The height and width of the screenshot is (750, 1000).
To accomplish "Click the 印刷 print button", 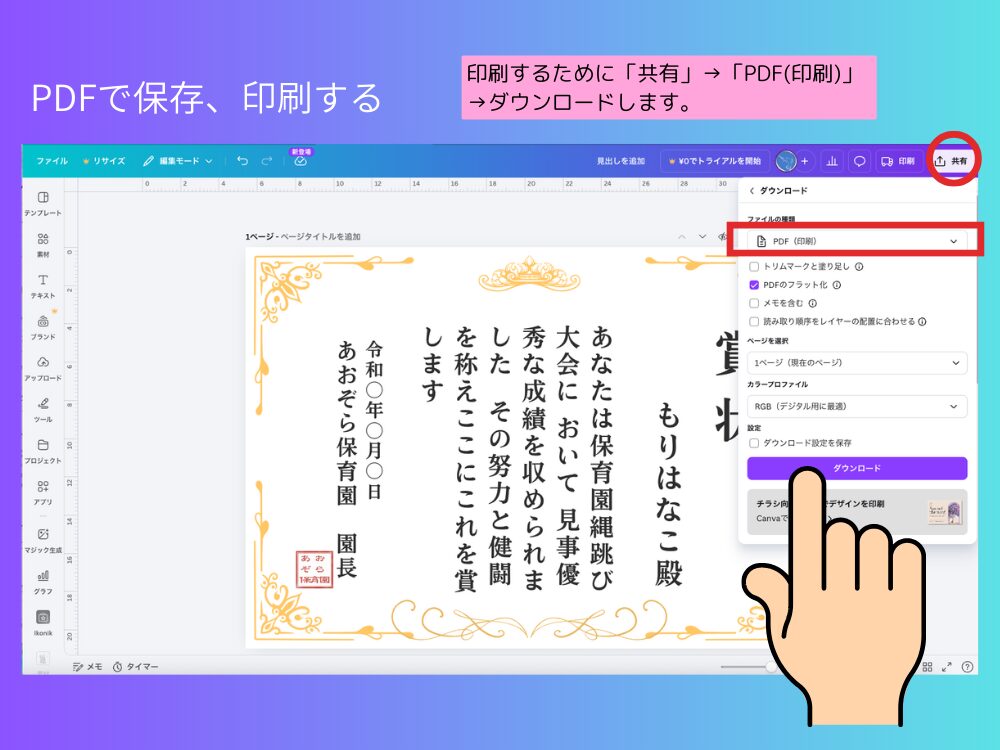I will click(897, 161).
